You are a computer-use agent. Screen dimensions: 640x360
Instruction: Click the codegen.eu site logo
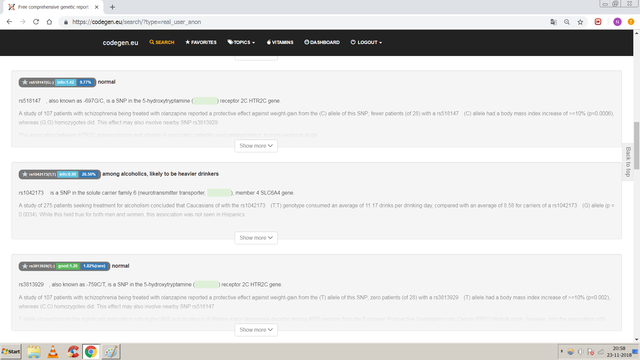(120, 43)
